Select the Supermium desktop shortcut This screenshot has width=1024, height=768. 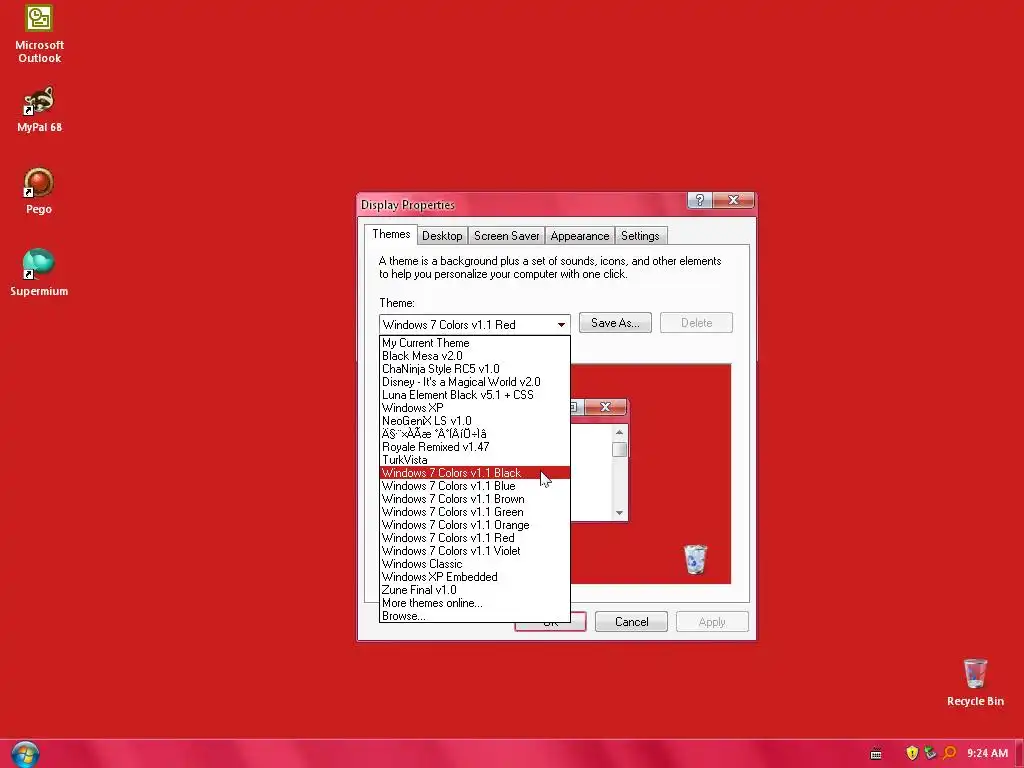coord(39,272)
